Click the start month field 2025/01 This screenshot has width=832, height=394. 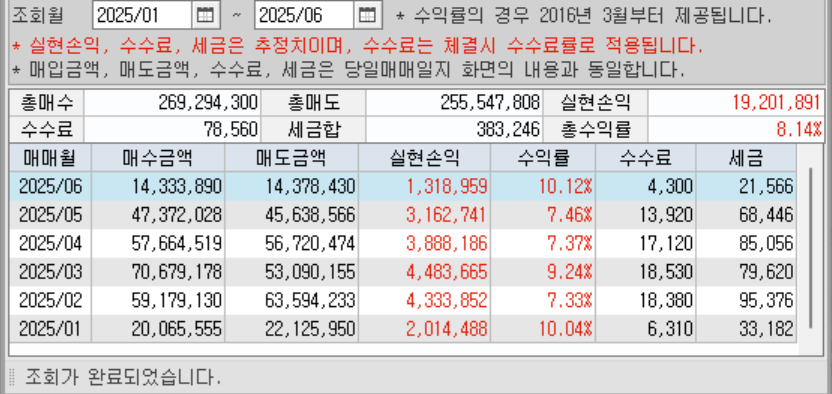point(142,15)
